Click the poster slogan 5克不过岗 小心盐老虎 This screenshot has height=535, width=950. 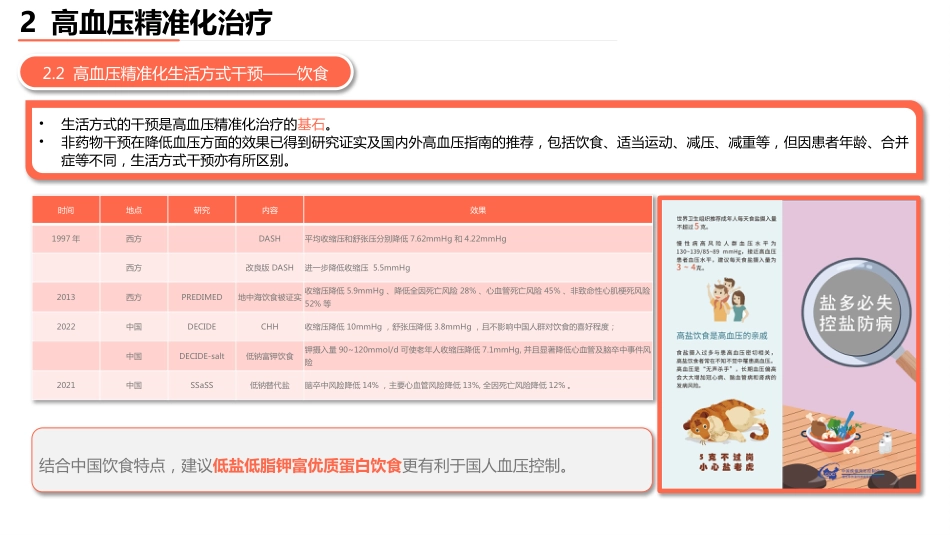coord(726,462)
